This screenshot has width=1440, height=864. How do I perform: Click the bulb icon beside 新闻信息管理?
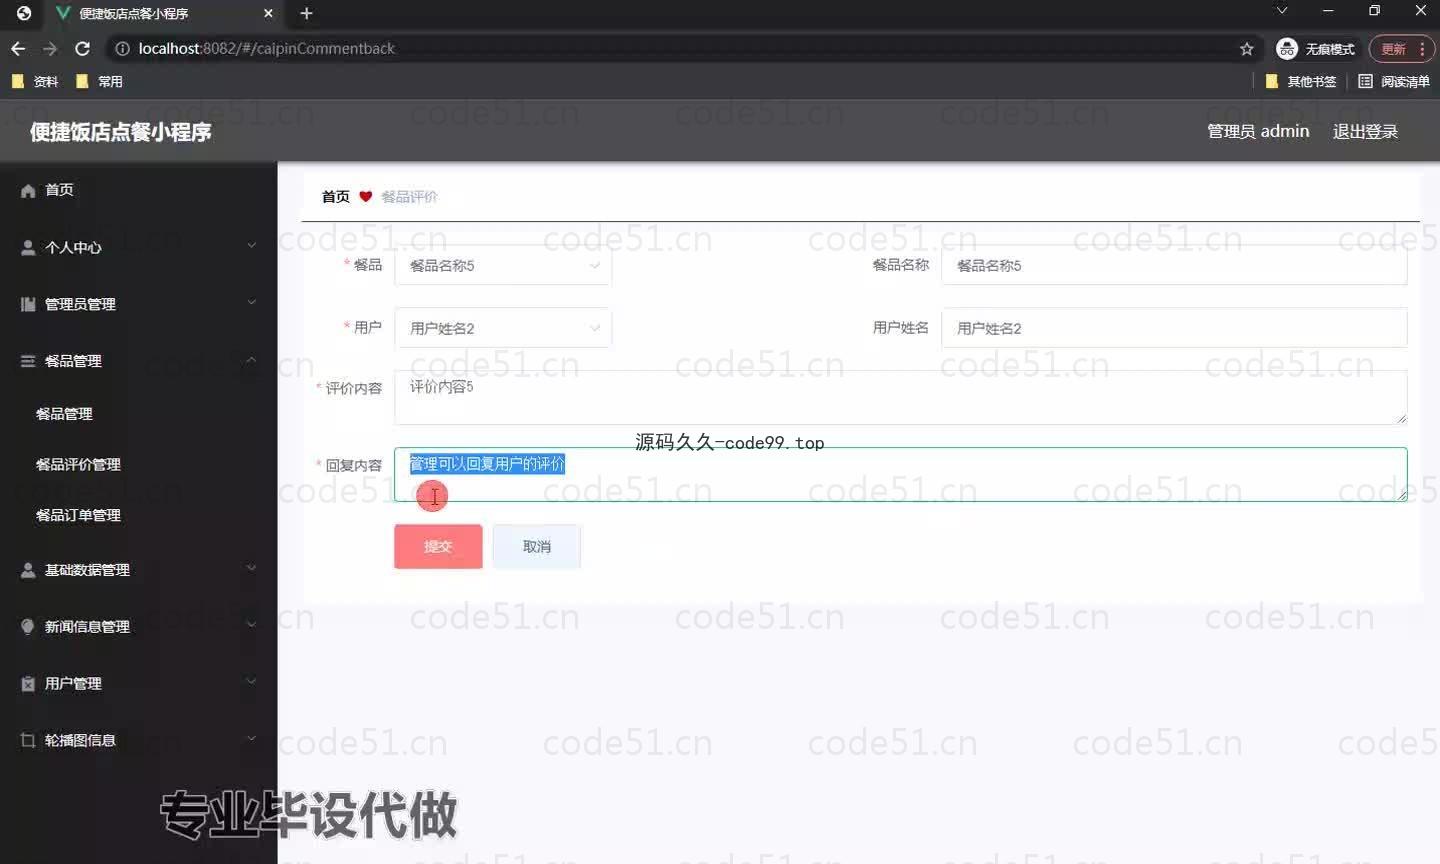point(28,627)
